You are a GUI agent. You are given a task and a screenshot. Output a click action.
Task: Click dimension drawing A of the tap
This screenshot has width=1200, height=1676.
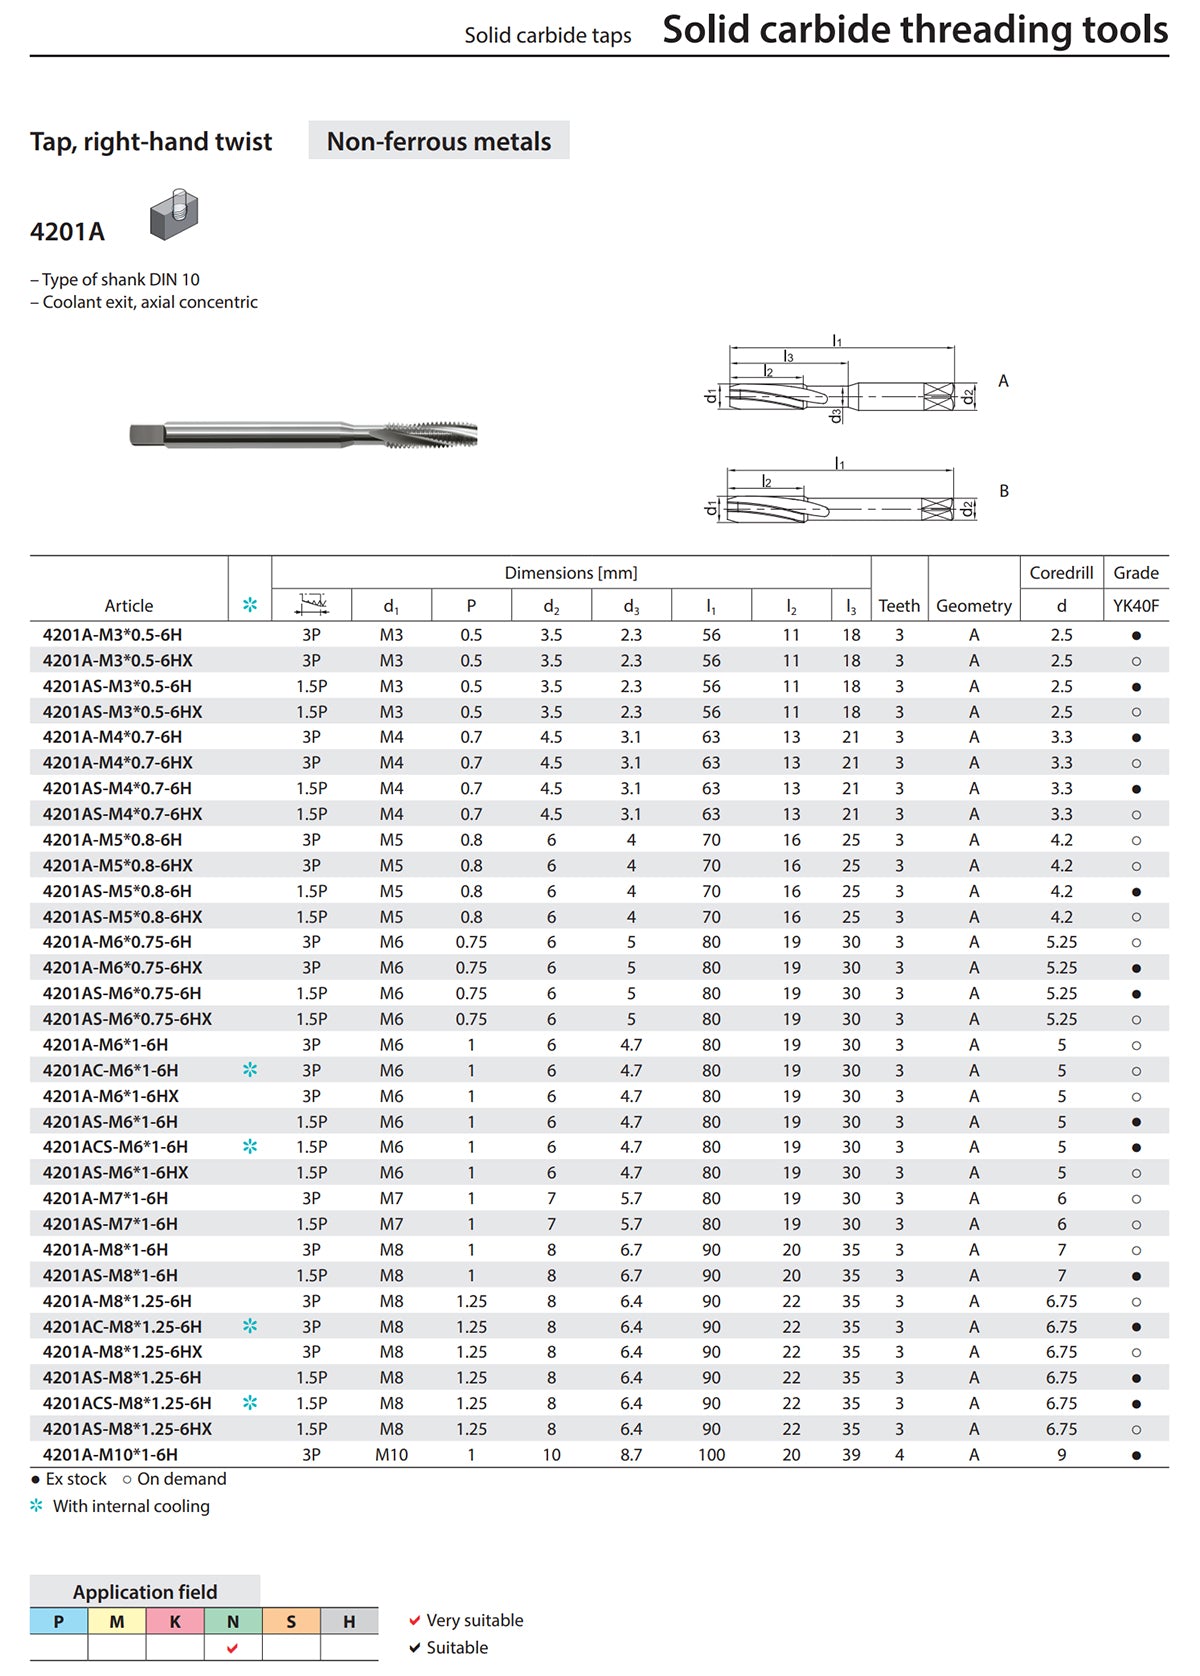[x=843, y=382]
